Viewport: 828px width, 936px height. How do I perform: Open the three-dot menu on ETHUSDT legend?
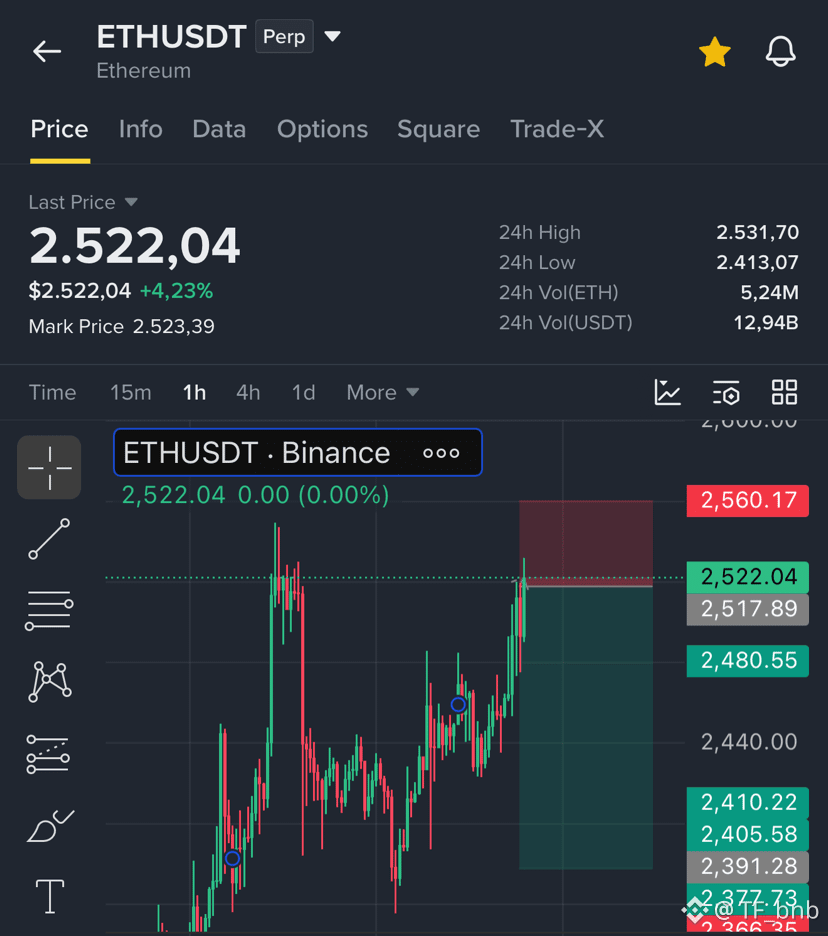click(441, 453)
